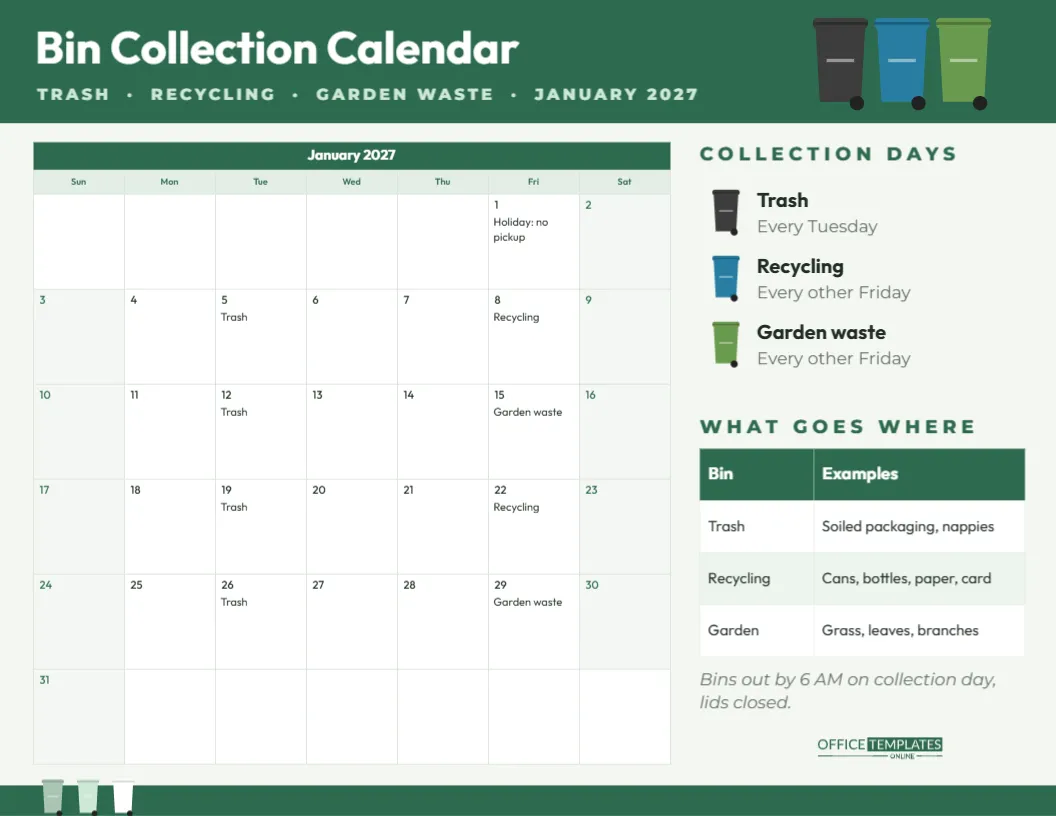Select the 'Holiday: no pickup' entry
The width and height of the screenshot is (1056, 816).
(521, 230)
